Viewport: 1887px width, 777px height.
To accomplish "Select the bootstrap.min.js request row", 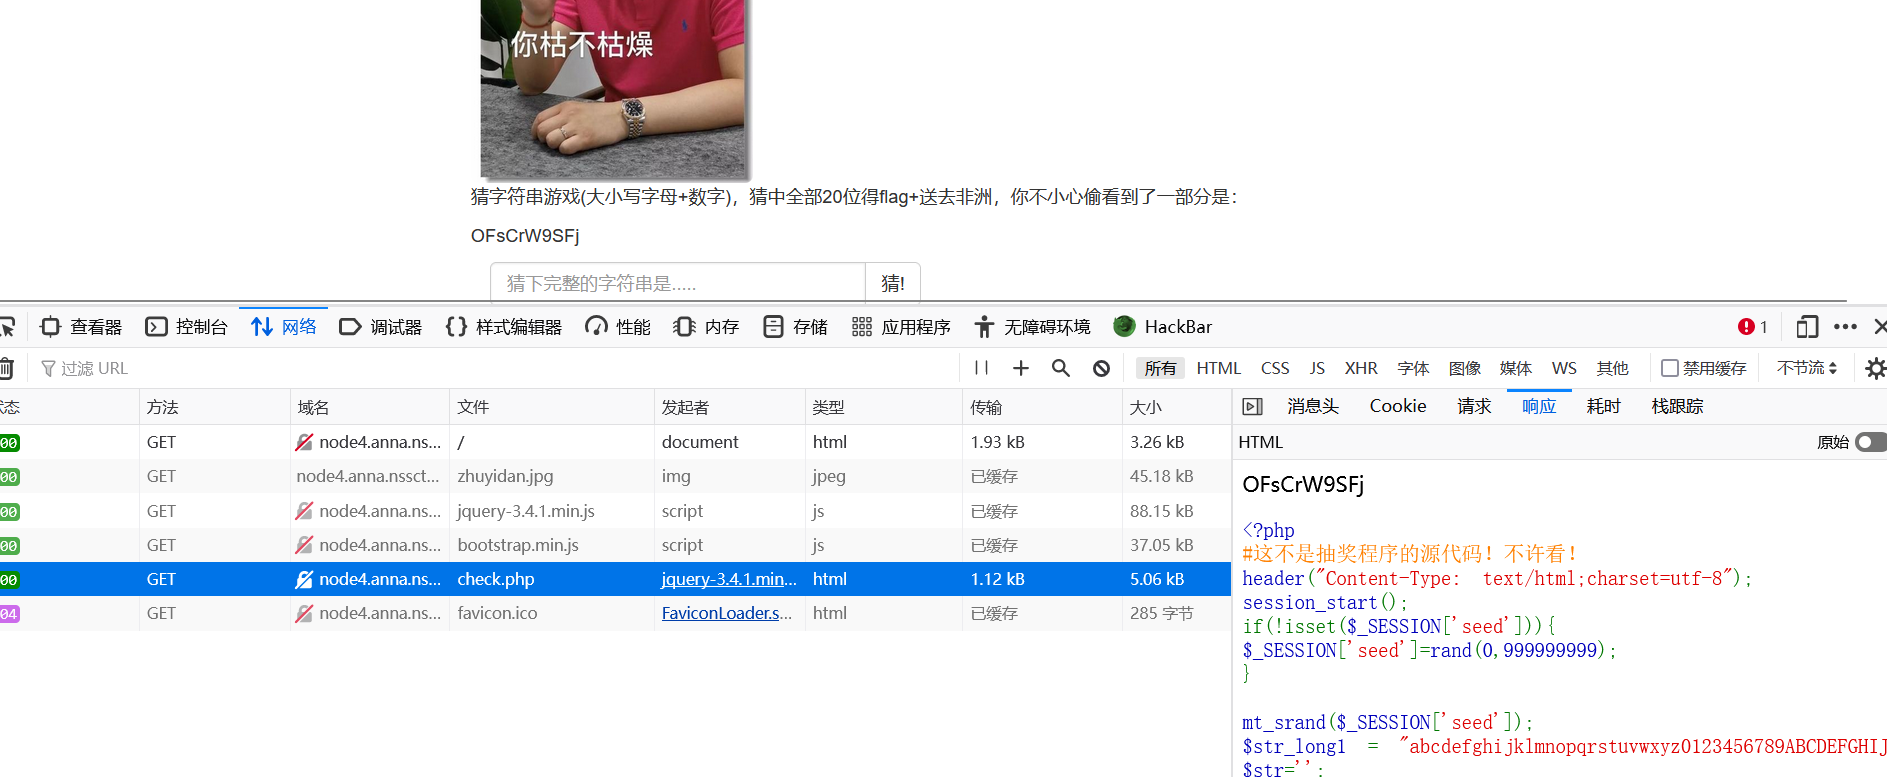I will 615,545.
